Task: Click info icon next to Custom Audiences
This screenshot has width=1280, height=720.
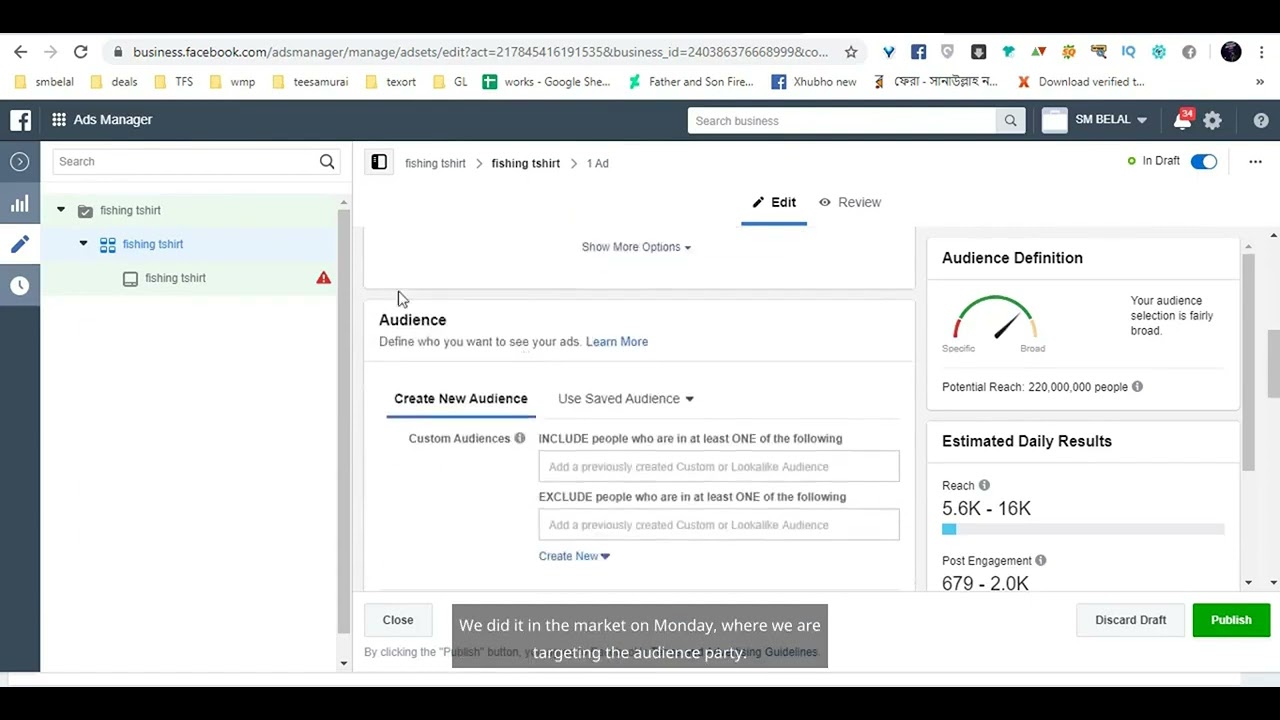Action: coord(519,438)
